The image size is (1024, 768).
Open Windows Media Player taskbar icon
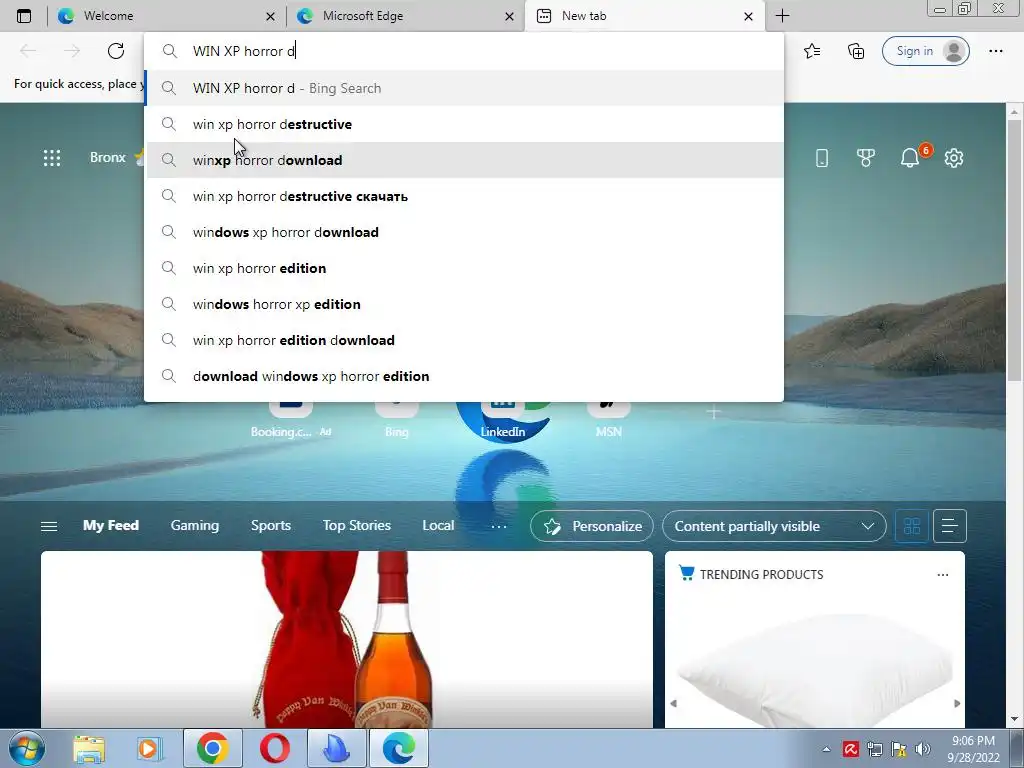[x=148, y=748]
